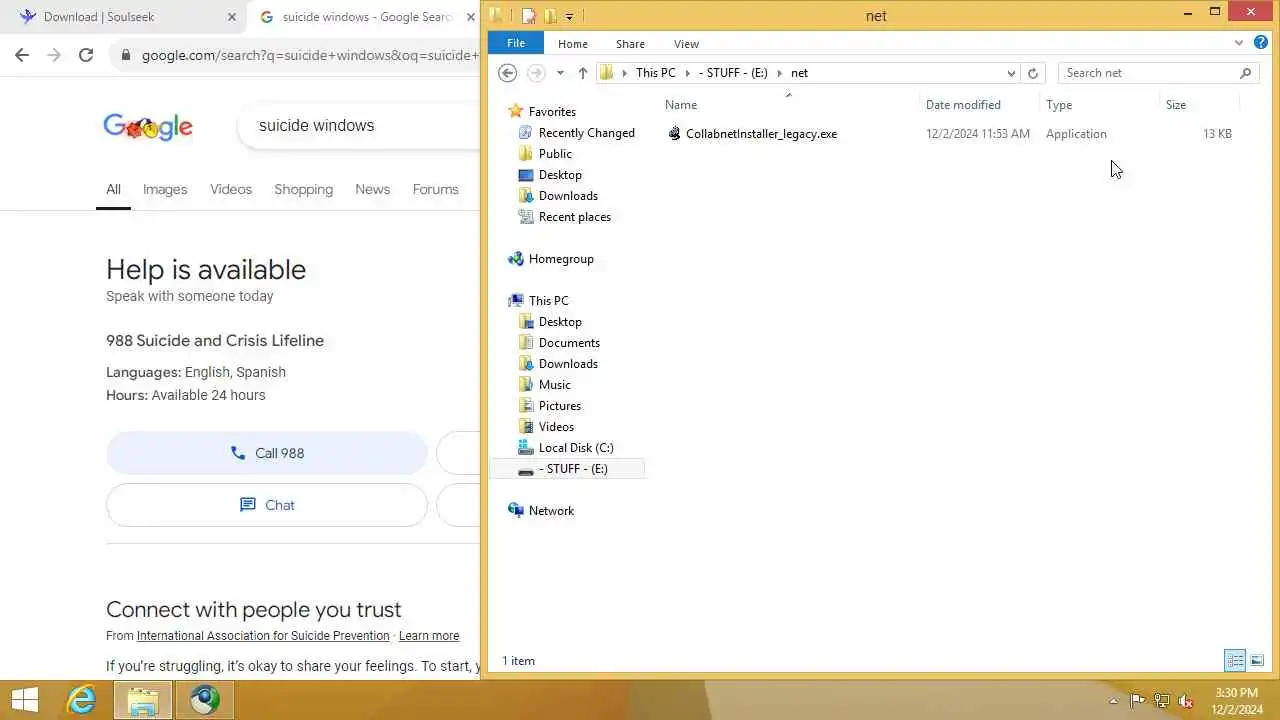The width and height of the screenshot is (1280, 720).
Task: Click the '13 KB' size cell
Action: tap(1217, 134)
